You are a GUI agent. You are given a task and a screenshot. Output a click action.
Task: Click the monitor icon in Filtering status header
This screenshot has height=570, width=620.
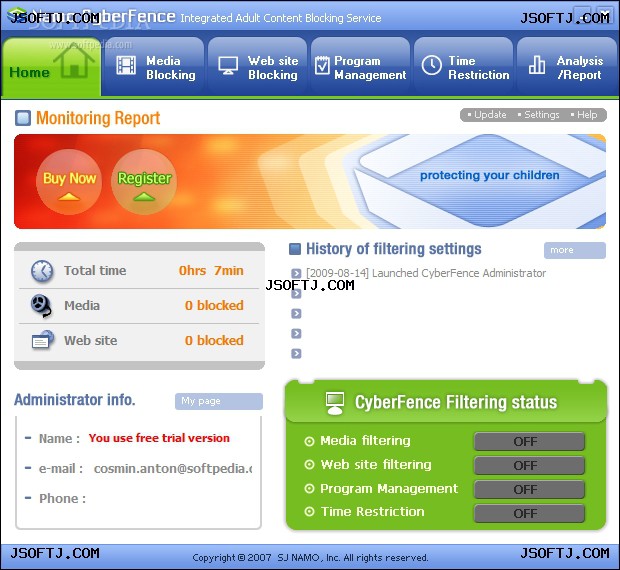[335, 403]
